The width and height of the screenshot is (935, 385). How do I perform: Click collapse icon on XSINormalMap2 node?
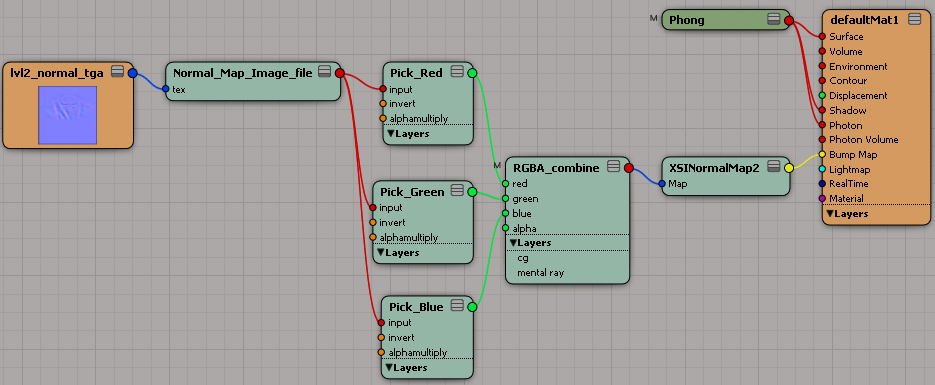(773, 167)
